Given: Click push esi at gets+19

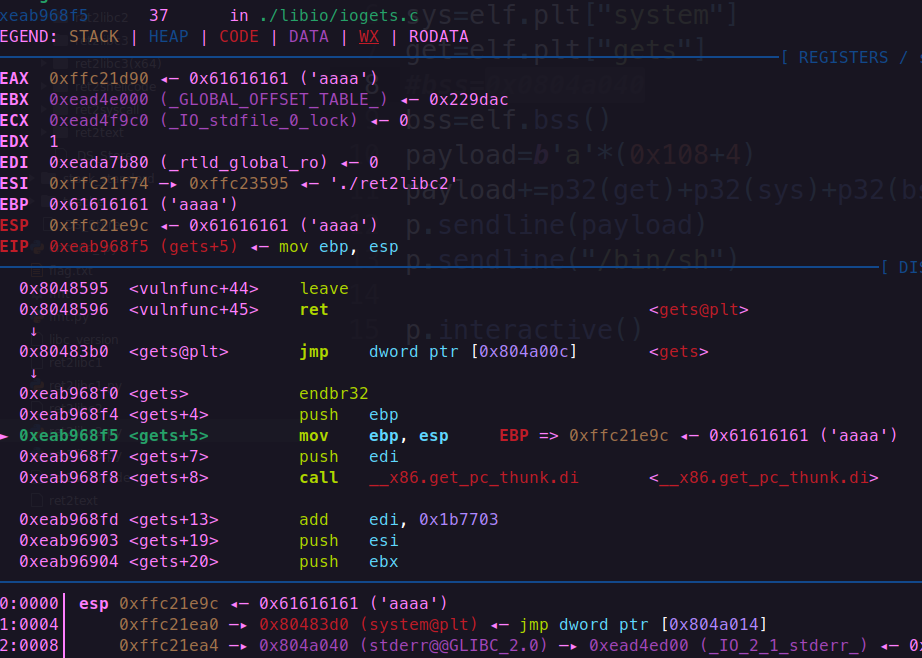Looking at the screenshot, I should 349,541.
